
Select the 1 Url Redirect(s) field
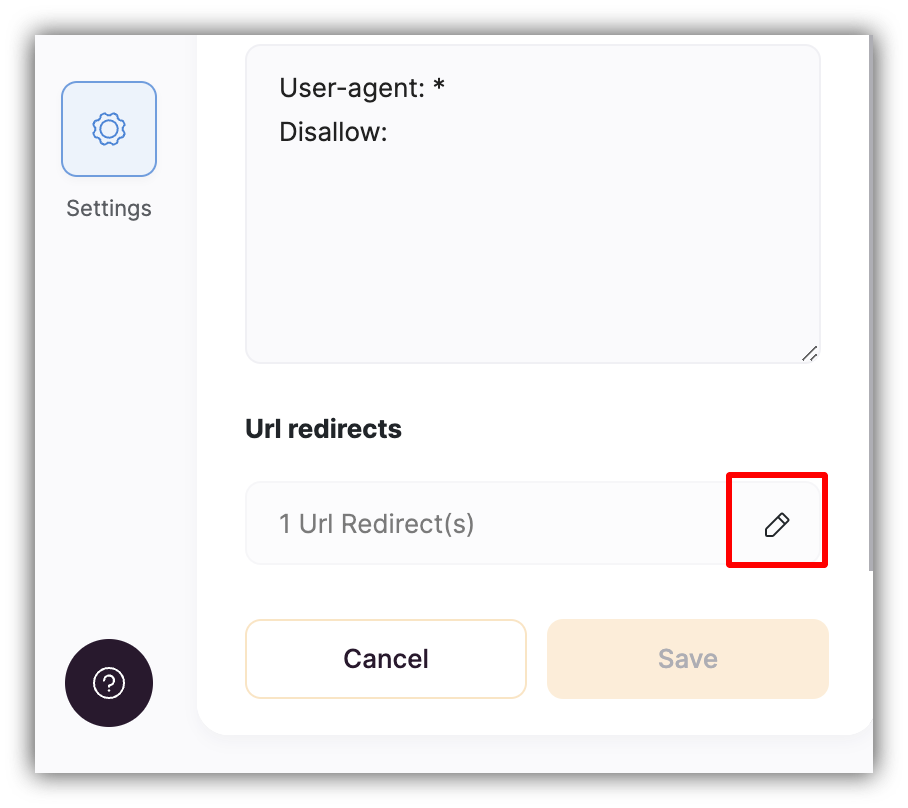(450, 523)
